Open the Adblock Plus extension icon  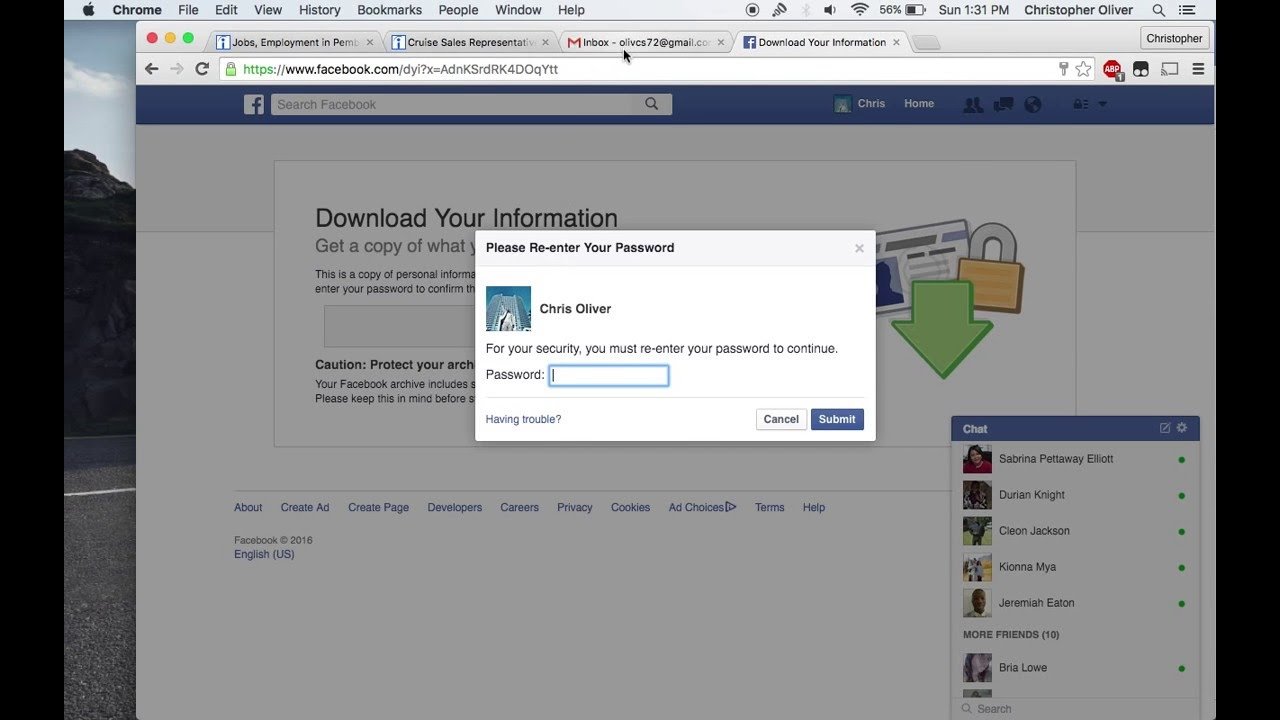point(1112,69)
